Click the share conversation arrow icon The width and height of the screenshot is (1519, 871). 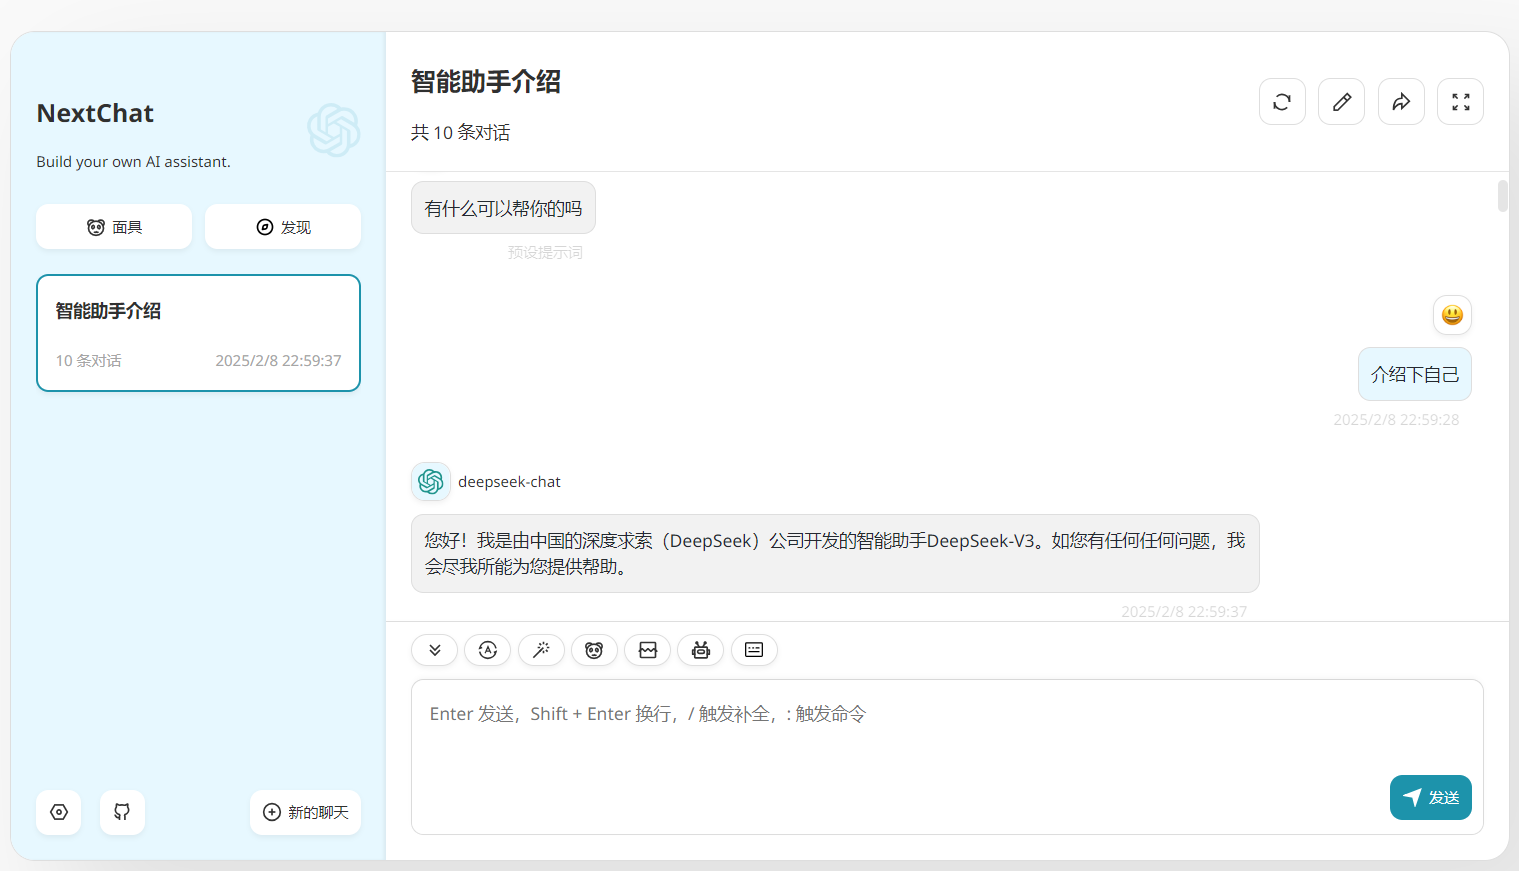click(x=1401, y=102)
